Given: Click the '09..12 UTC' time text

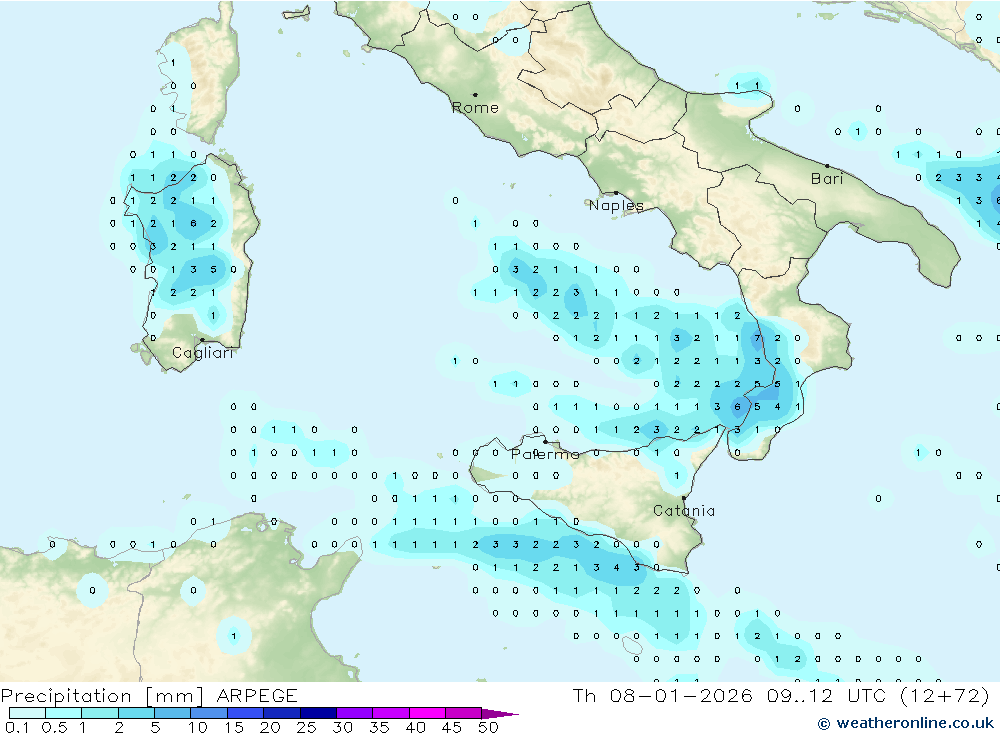Looking at the screenshot, I should [827, 695].
